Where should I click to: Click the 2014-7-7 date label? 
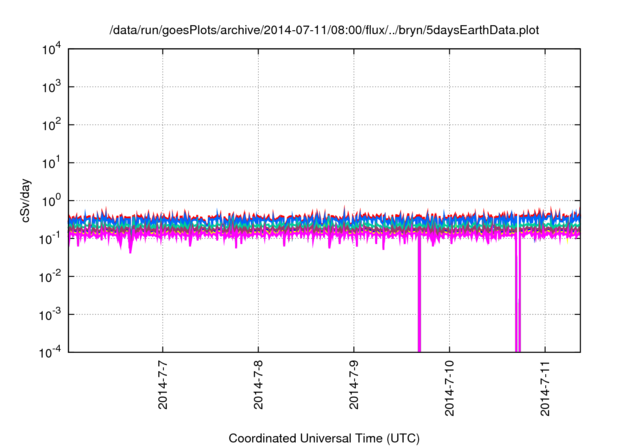[x=162, y=384]
